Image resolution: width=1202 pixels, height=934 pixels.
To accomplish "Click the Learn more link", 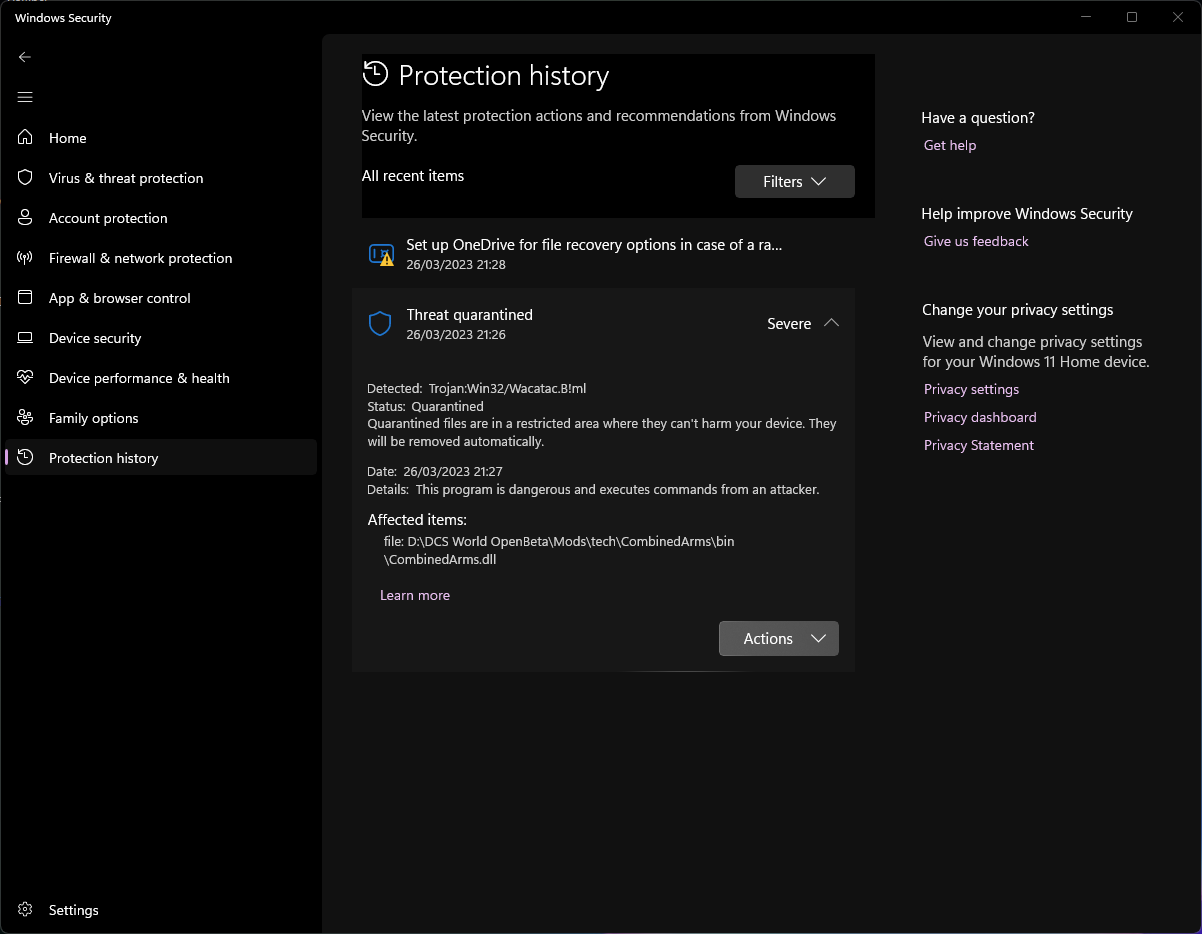I will pyautogui.click(x=415, y=595).
